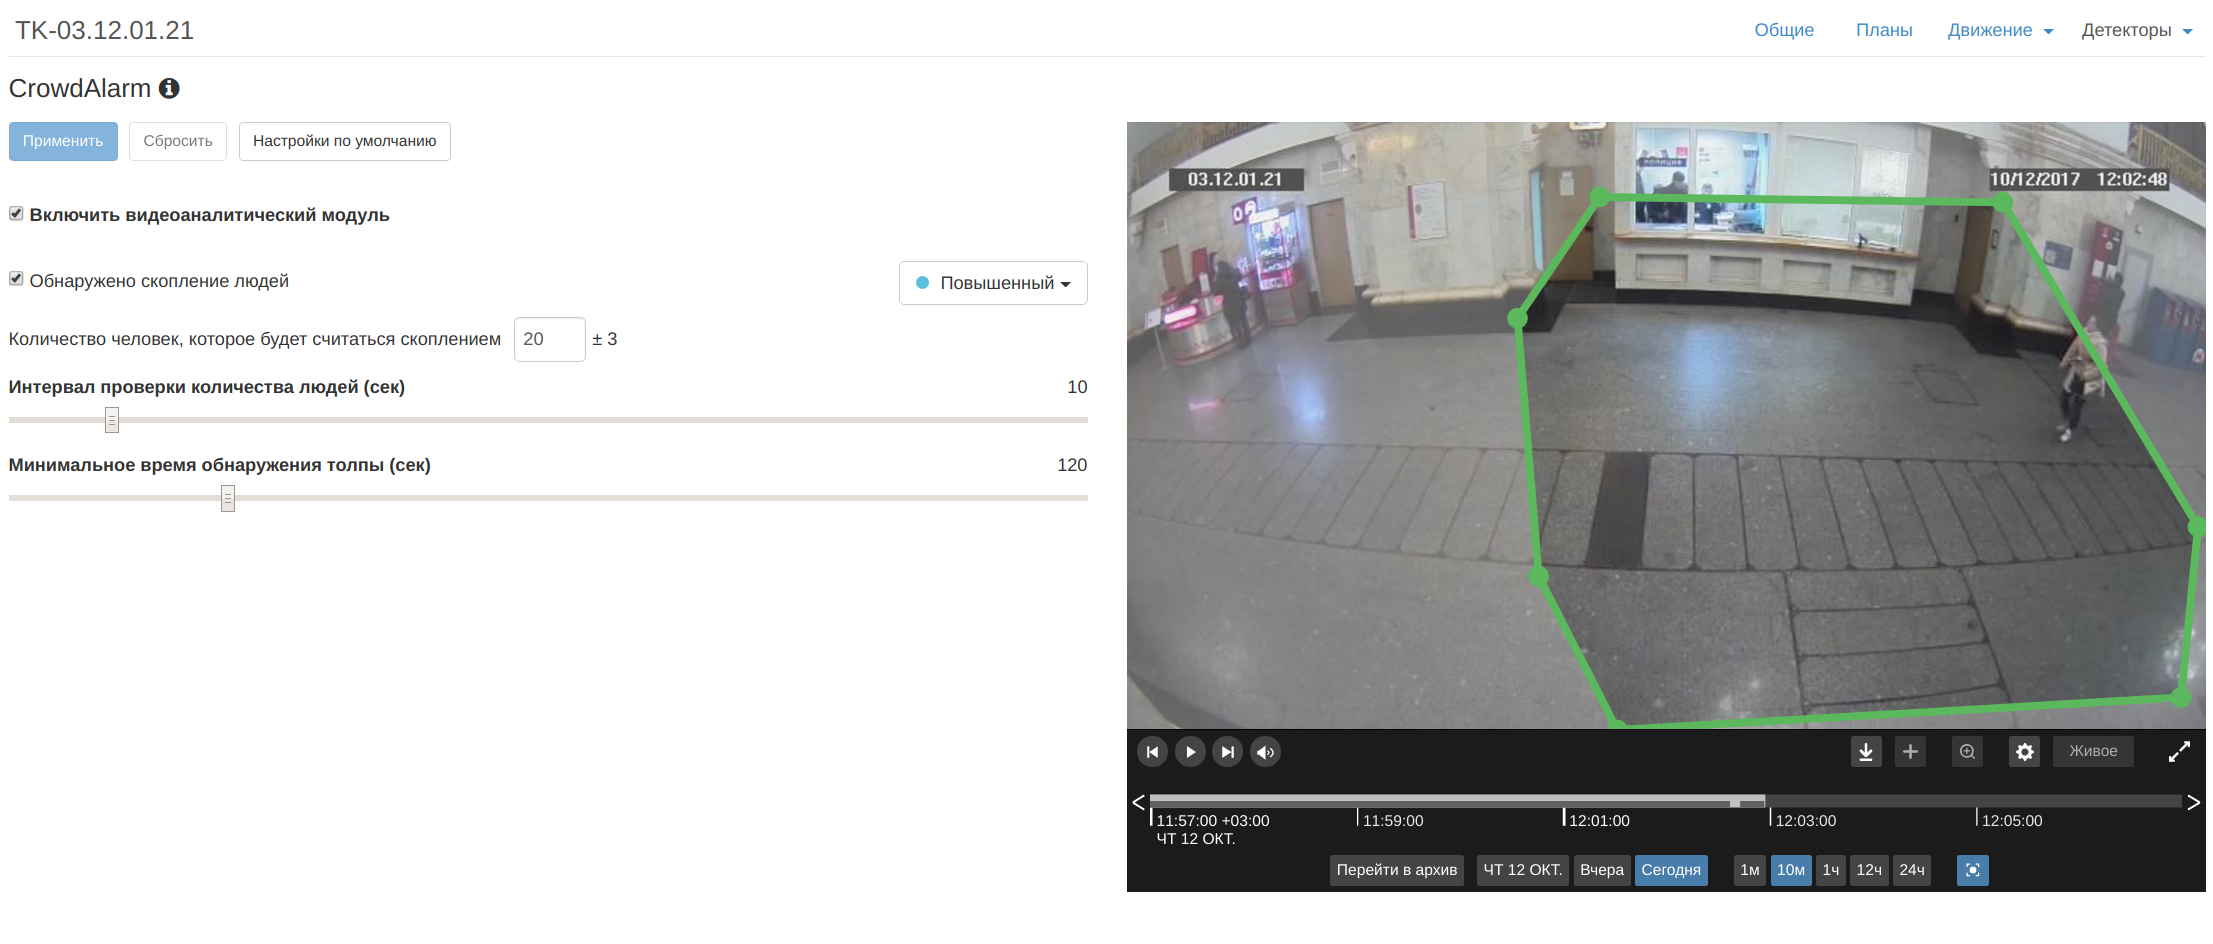Click the Сбросить button
This screenshot has height=944, width=2213.
178,141
